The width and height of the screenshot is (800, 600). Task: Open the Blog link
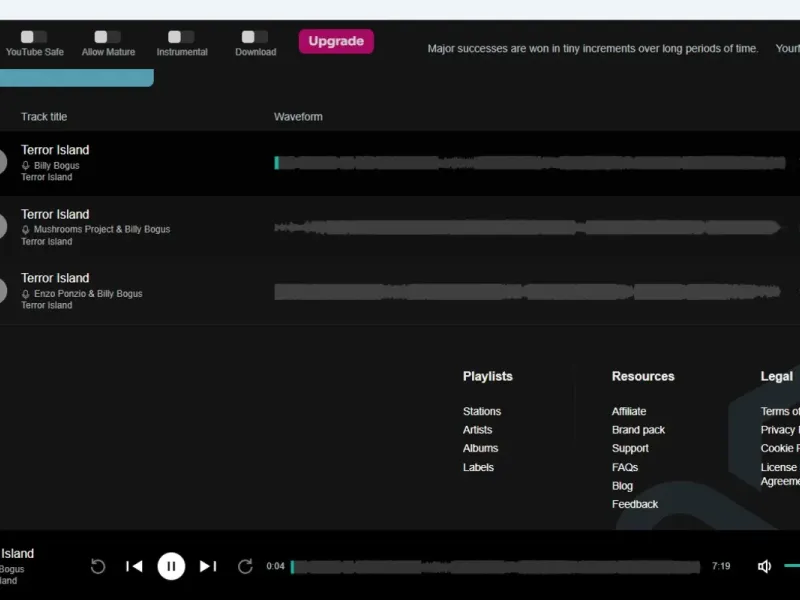(x=622, y=486)
